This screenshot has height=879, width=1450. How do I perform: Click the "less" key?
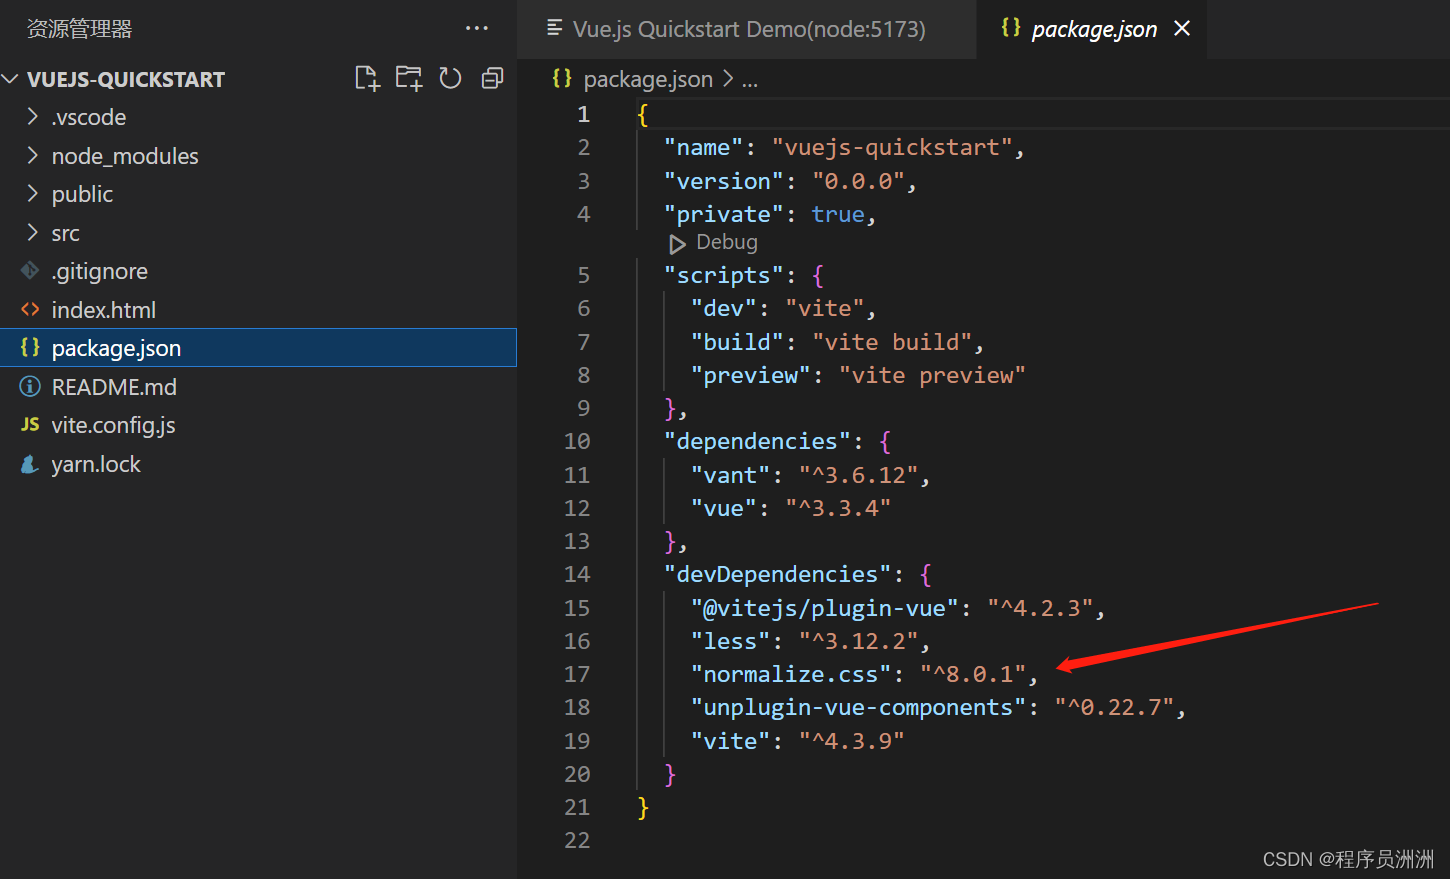pos(730,641)
